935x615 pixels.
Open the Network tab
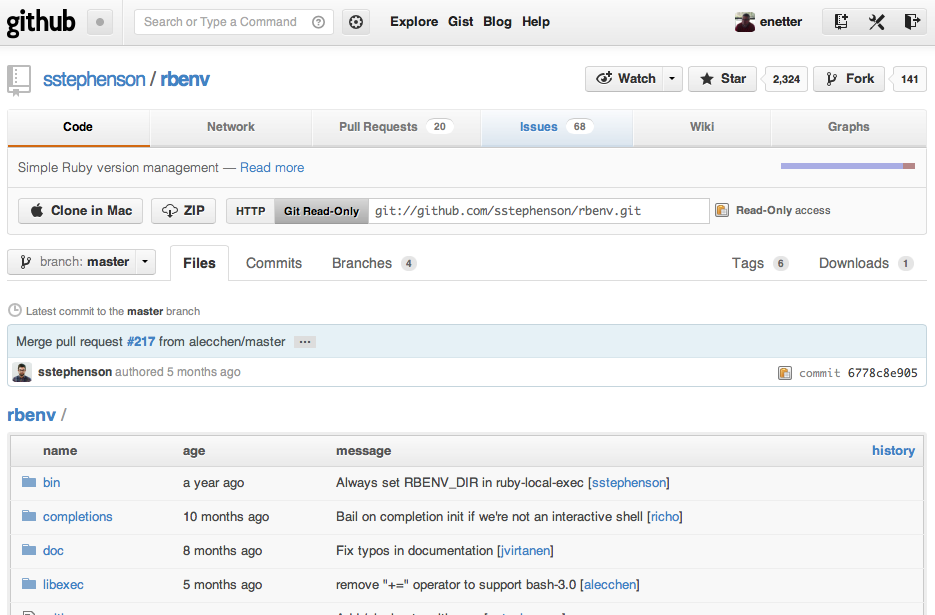(x=231, y=127)
